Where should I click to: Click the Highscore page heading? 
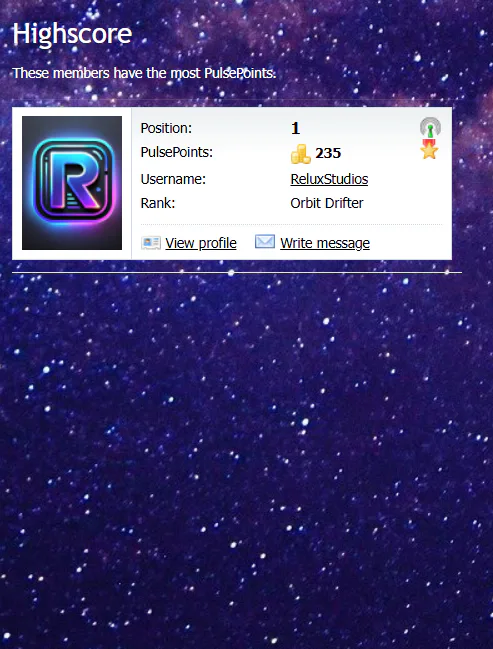(72, 34)
